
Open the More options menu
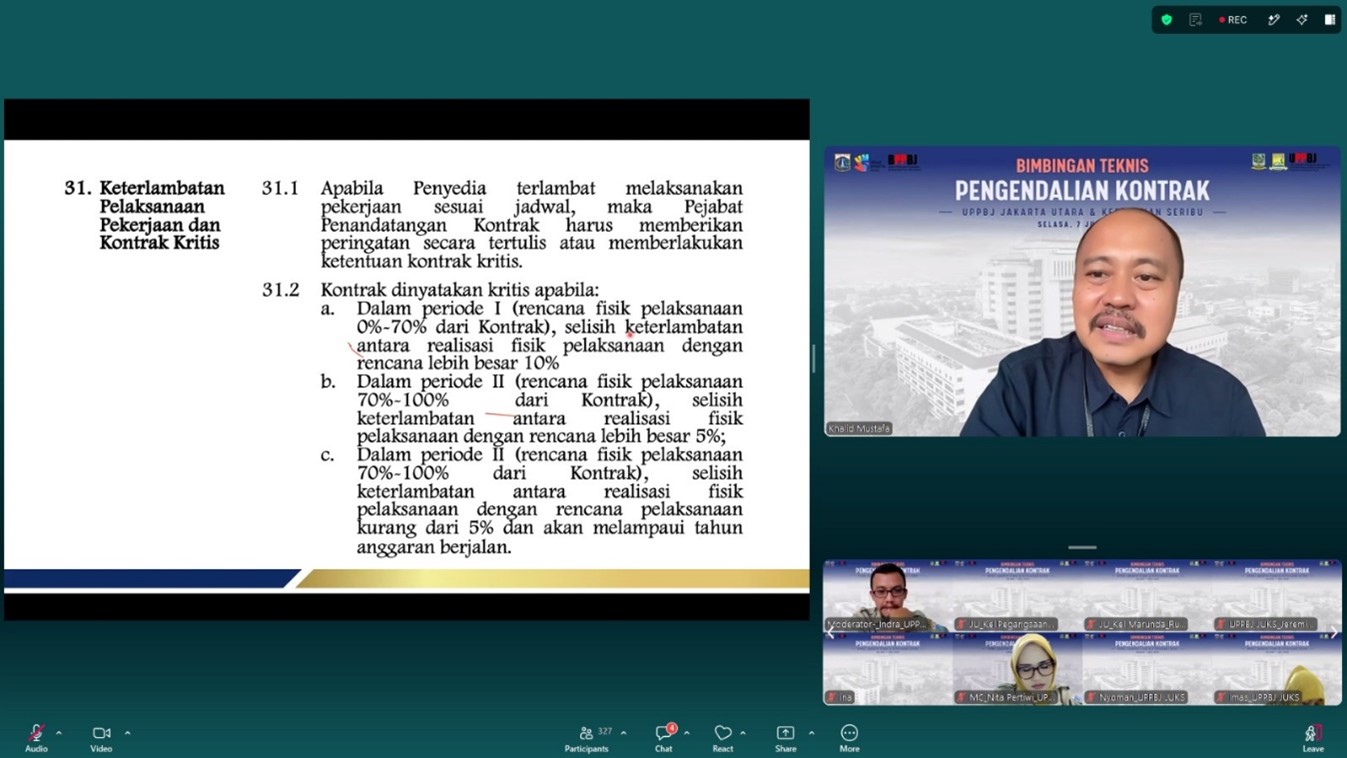[849, 738]
